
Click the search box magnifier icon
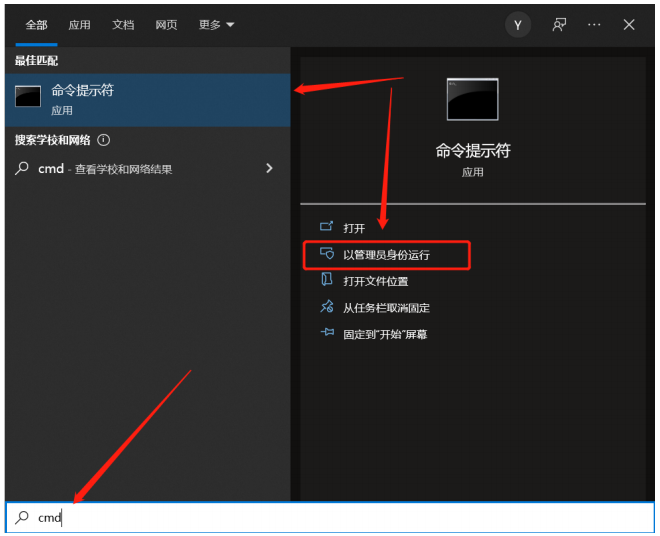22,517
